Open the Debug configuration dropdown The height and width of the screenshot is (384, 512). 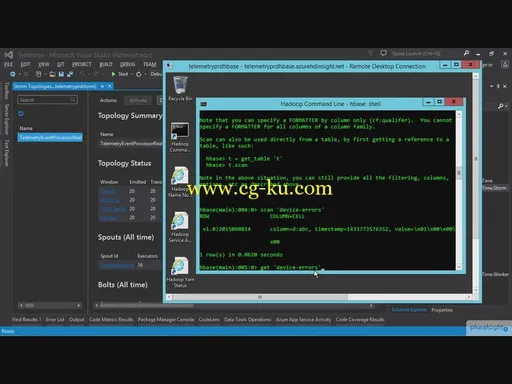tap(156, 74)
